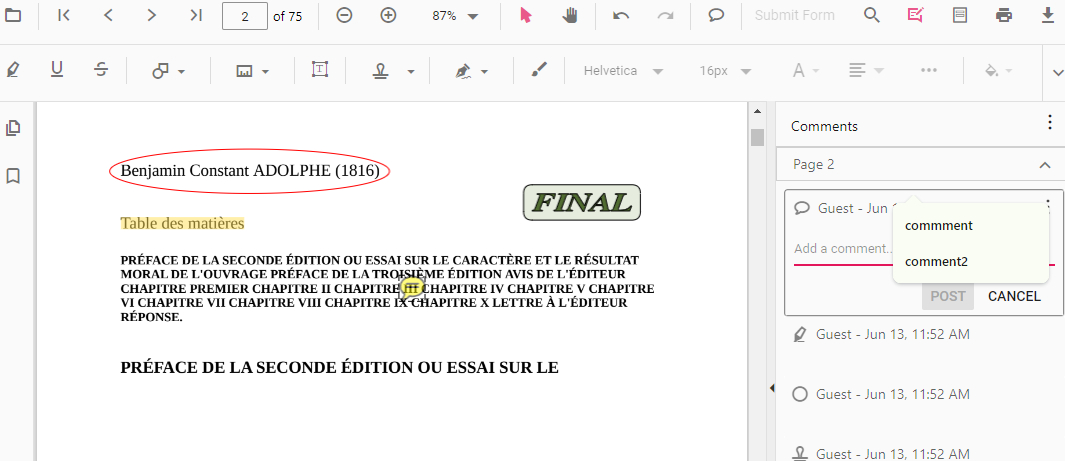Open the font color picker
This screenshot has width=1065, height=461.
click(806, 71)
